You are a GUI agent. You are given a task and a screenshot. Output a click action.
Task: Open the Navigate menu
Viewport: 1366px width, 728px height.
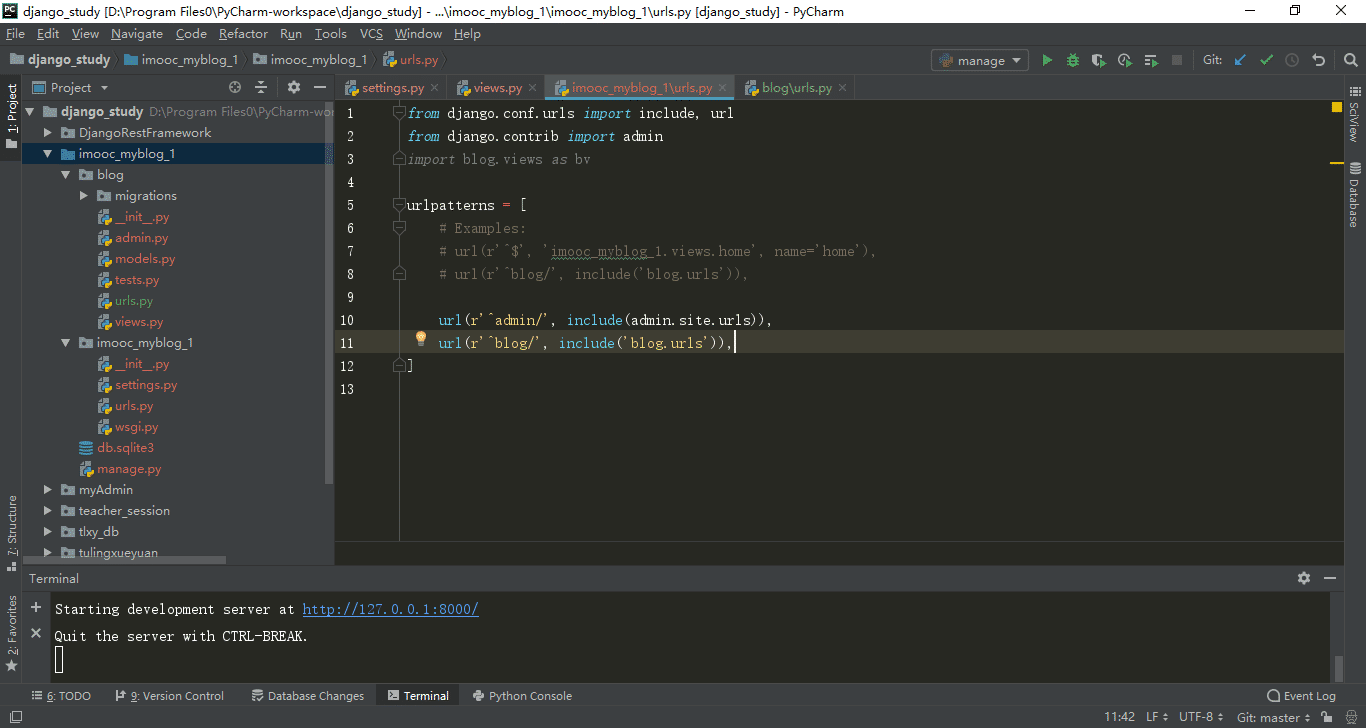tap(136, 33)
